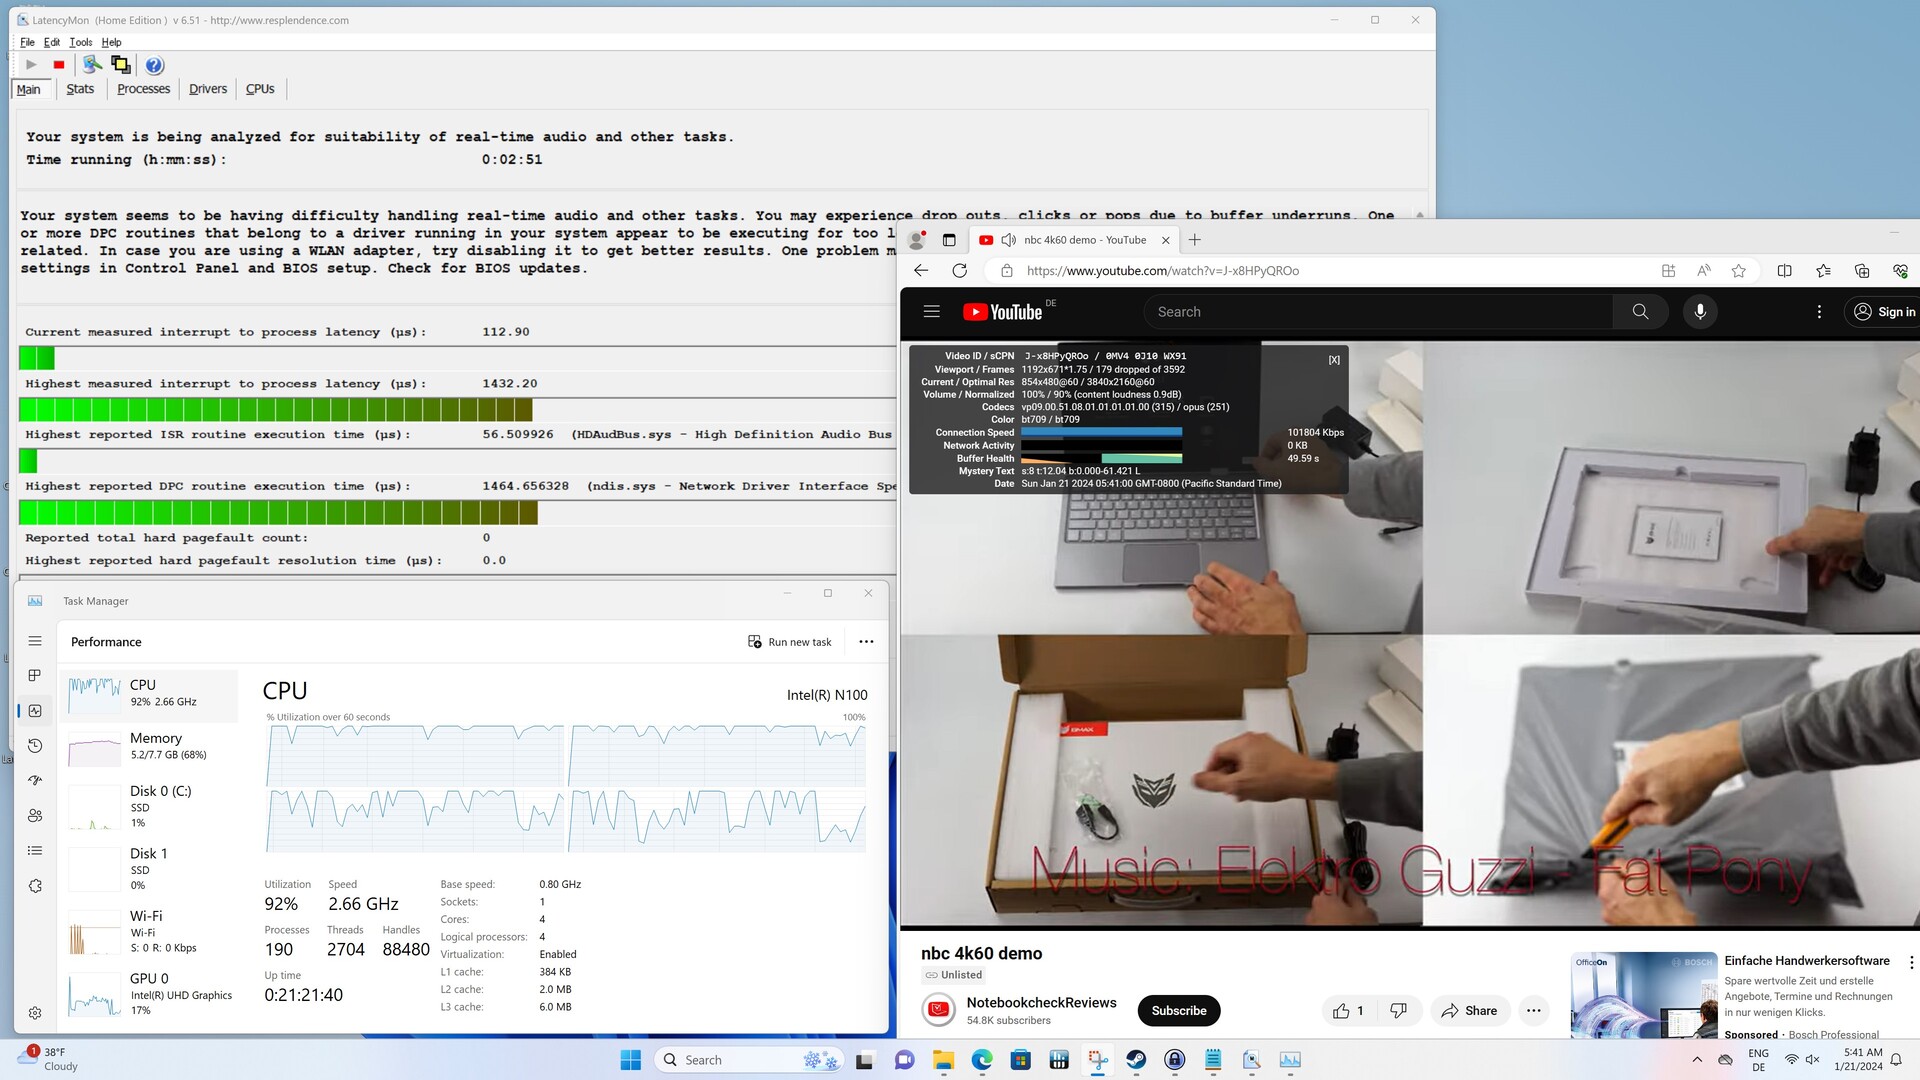Expand Task Manager hamburger navigation menu
The image size is (1920, 1080).
(35, 641)
